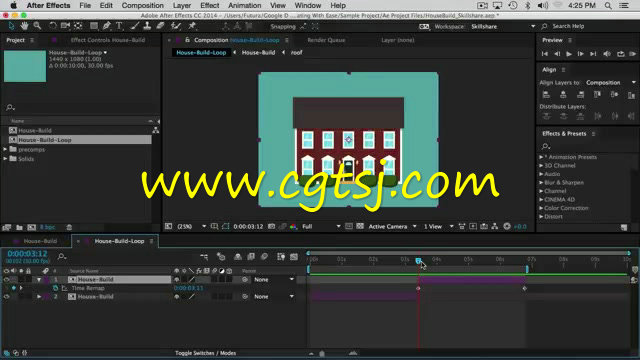Click the Play button in Preview panel
Image resolution: width=640 pixels, height=360 pixels.
[x=569, y=54]
